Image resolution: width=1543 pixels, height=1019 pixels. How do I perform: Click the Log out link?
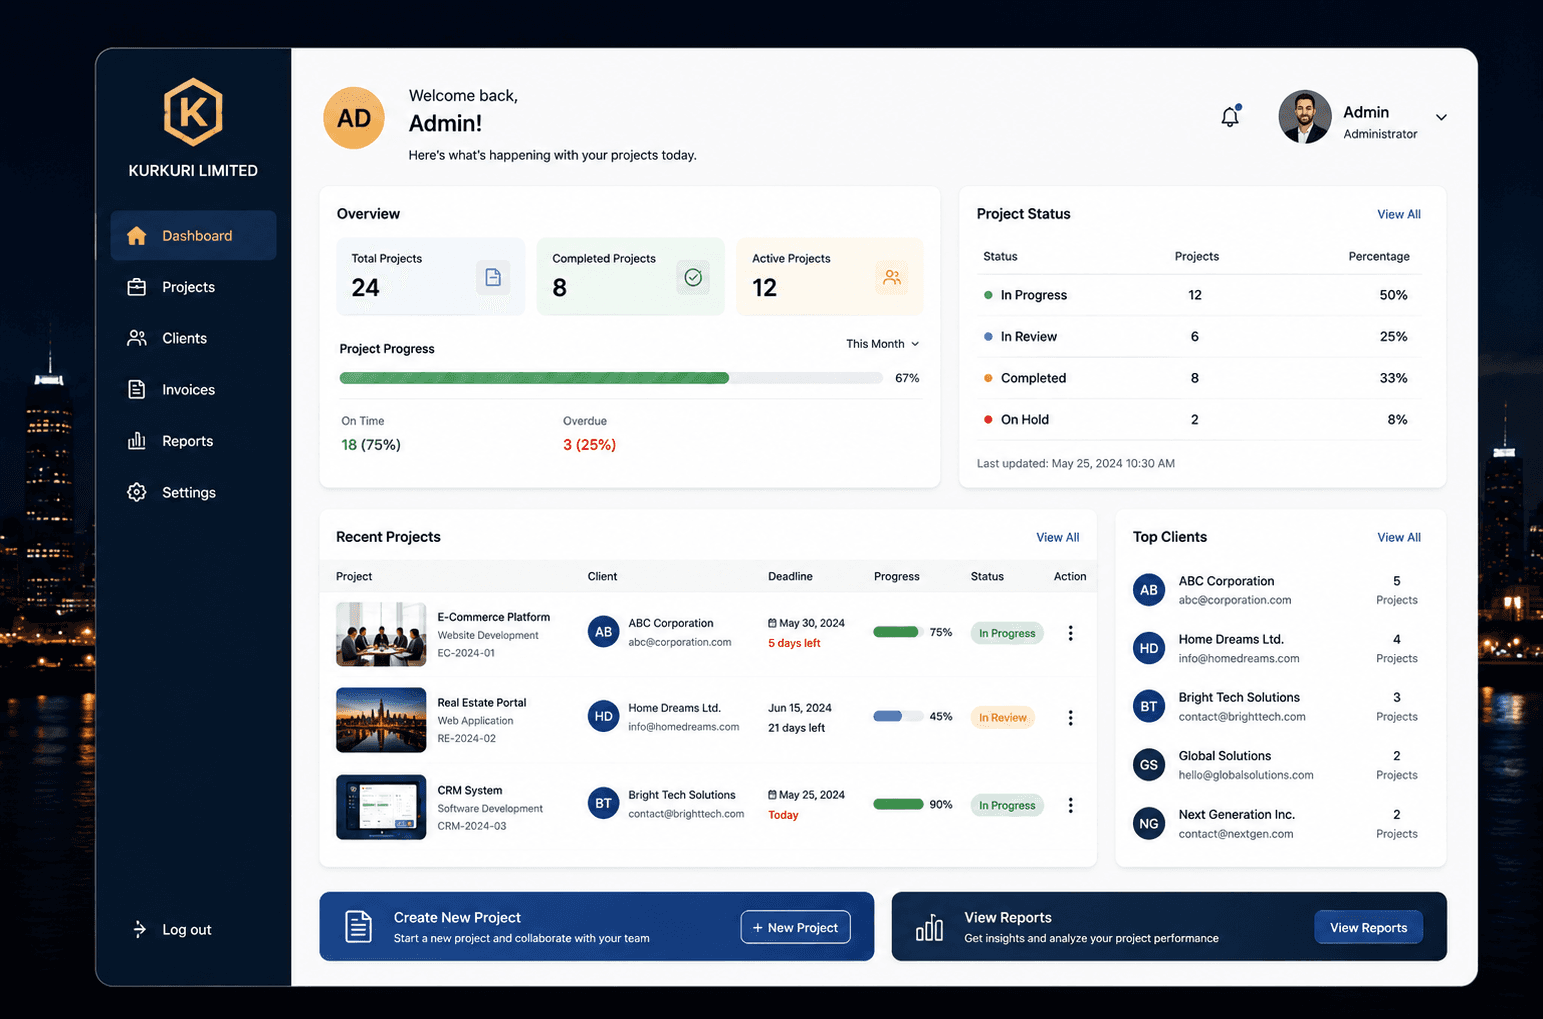tap(172, 929)
